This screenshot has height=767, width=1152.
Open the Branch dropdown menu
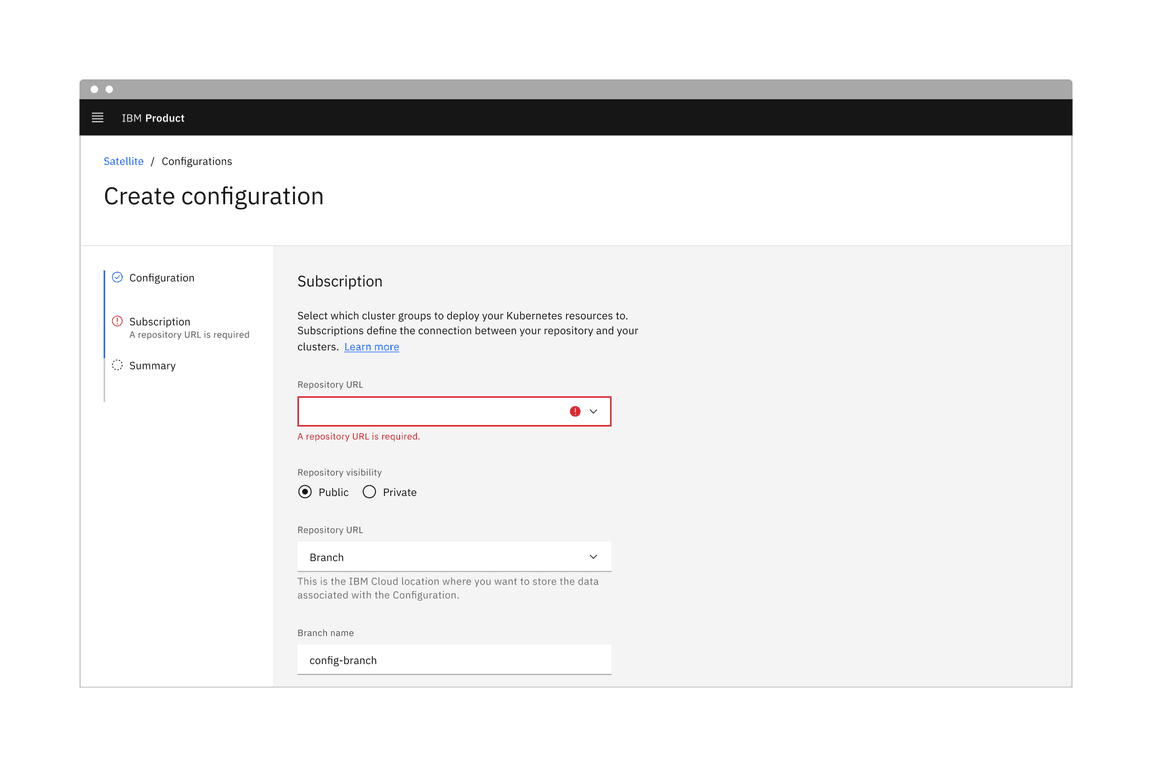(x=453, y=556)
